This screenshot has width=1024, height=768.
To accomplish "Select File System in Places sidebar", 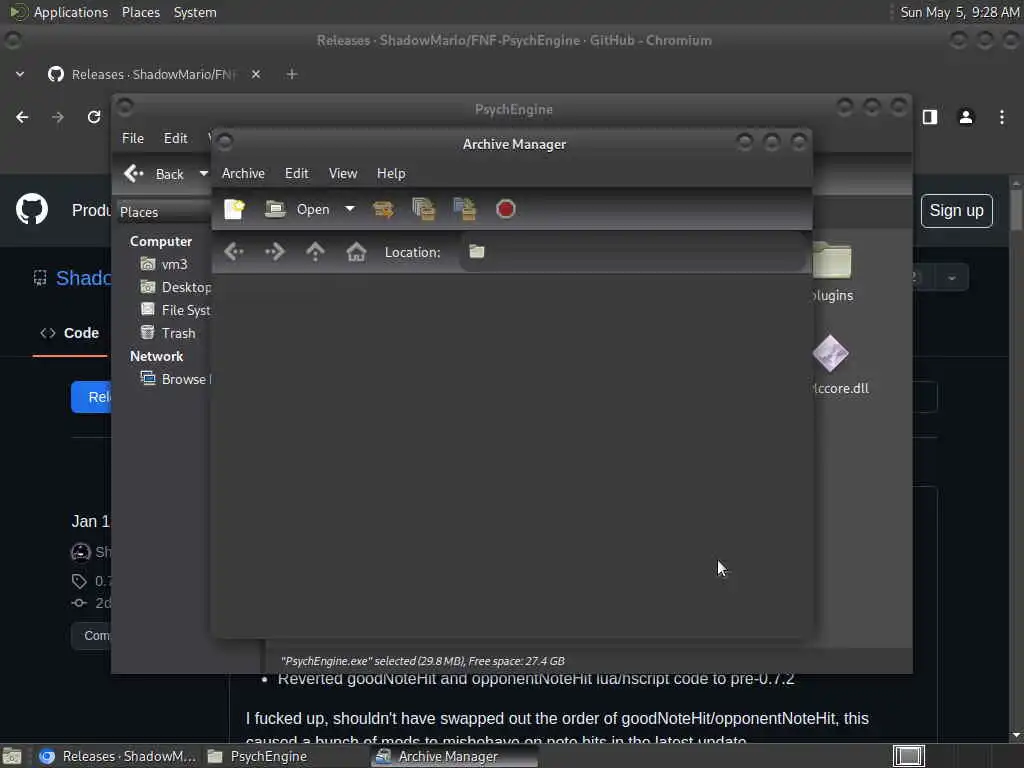I will pyautogui.click(x=175, y=310).
